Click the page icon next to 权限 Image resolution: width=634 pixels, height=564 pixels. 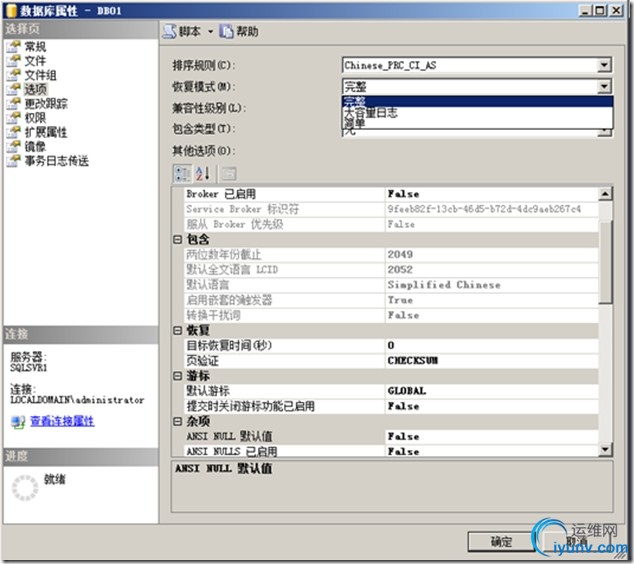point(13,118)
